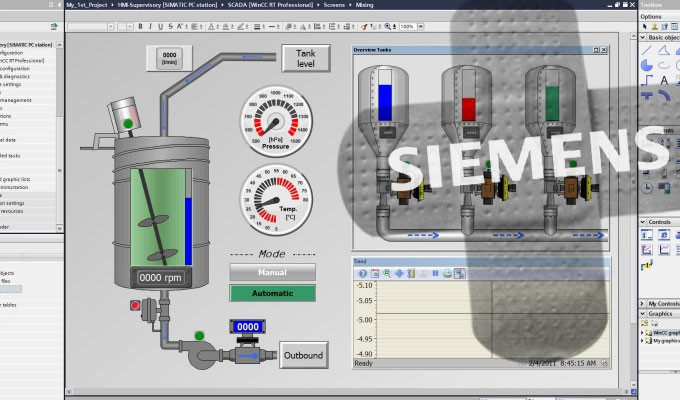Toggle green indicator above outbound pump
Viewport: 680px width, 400px height.
click(199, 335)
